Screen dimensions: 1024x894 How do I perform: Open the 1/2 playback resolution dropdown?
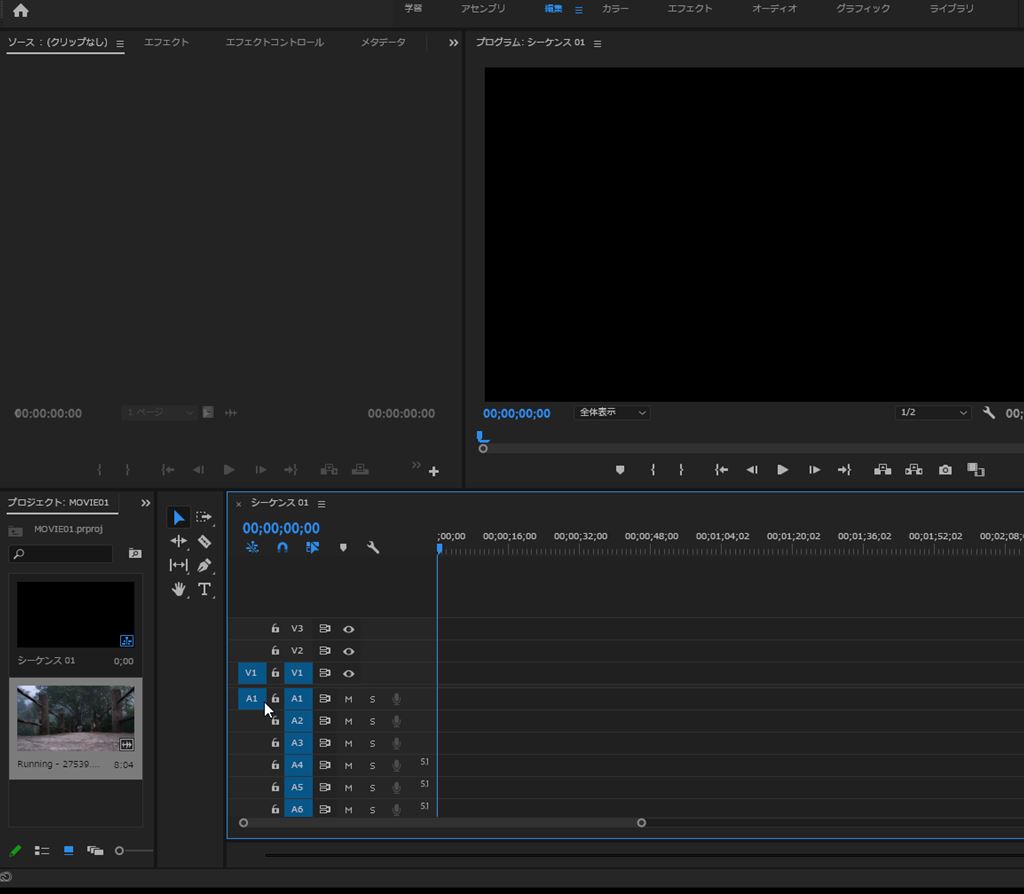point(934,412)
